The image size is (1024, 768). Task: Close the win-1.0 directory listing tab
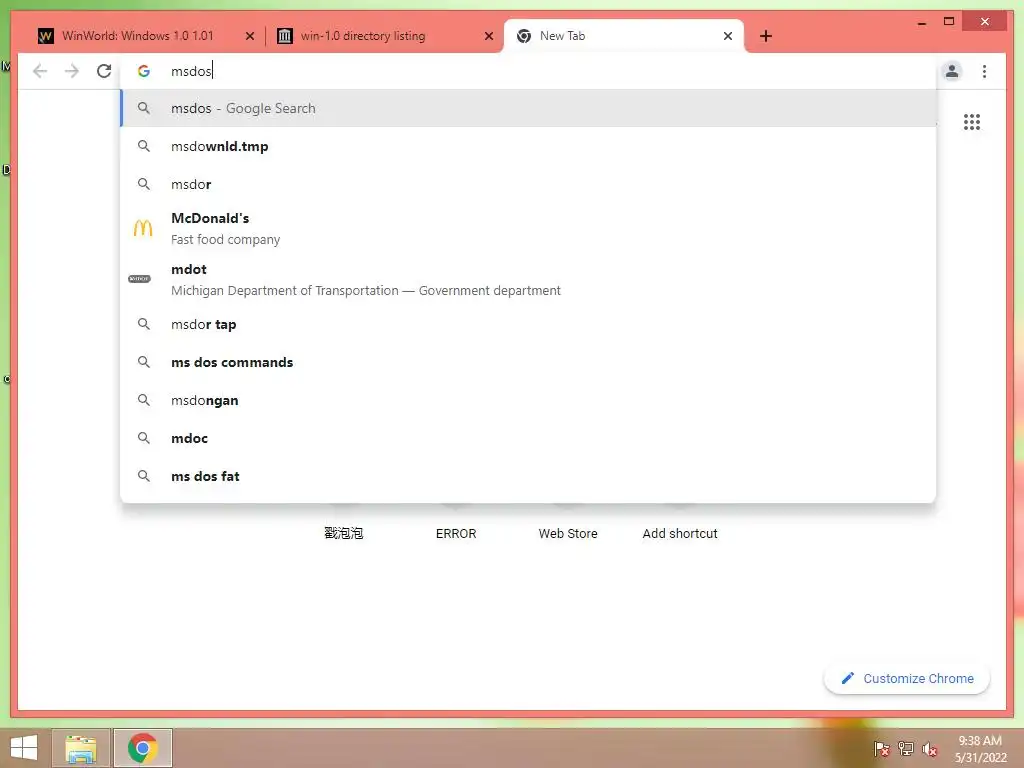(x=488, y=36)
